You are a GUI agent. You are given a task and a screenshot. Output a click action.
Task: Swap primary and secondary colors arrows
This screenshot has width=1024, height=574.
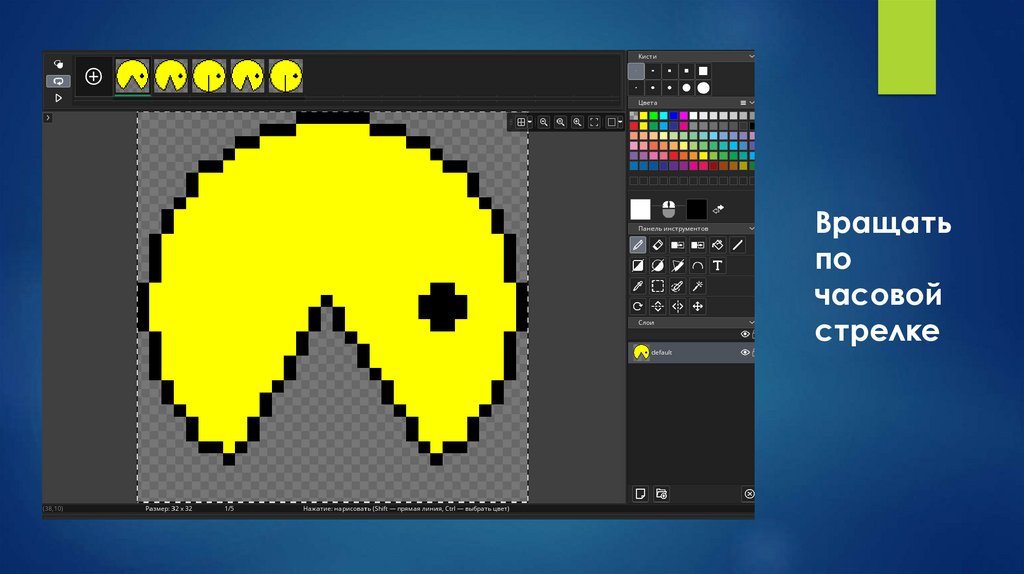pos(718,209)
